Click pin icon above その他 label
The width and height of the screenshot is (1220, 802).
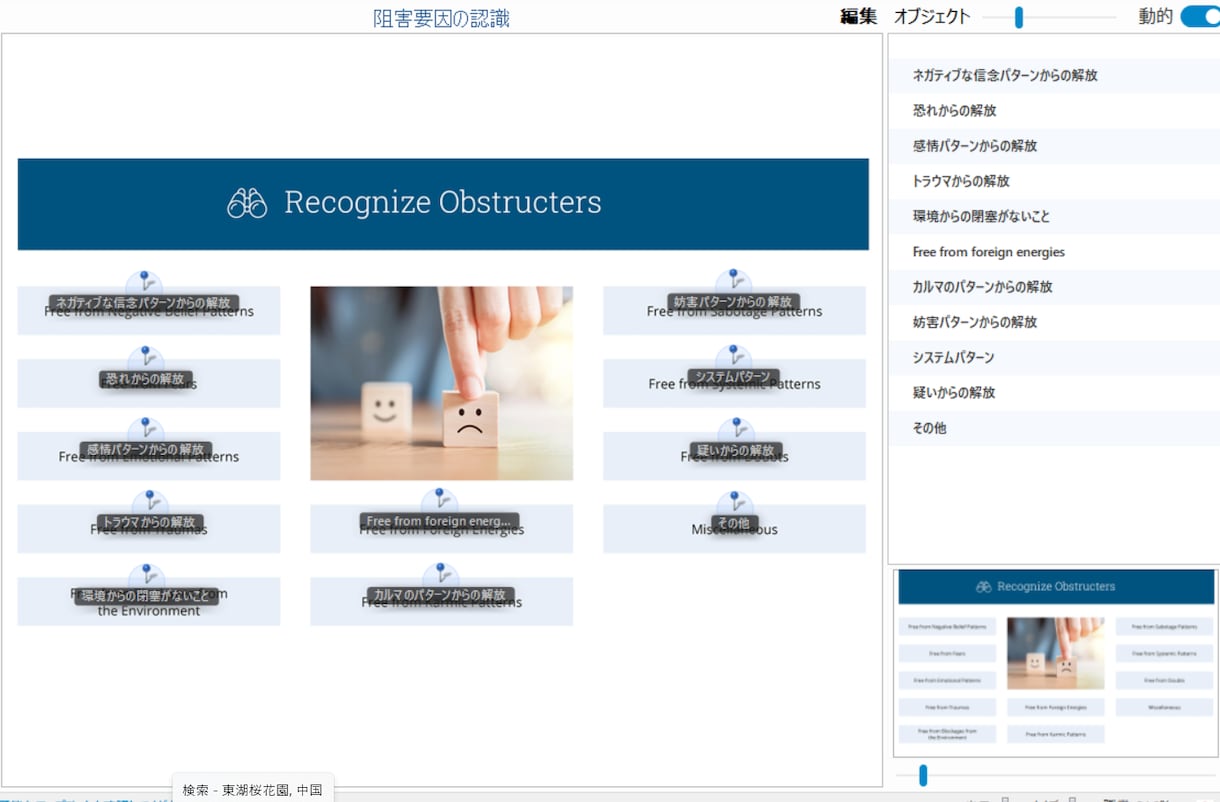click(734, 504)
